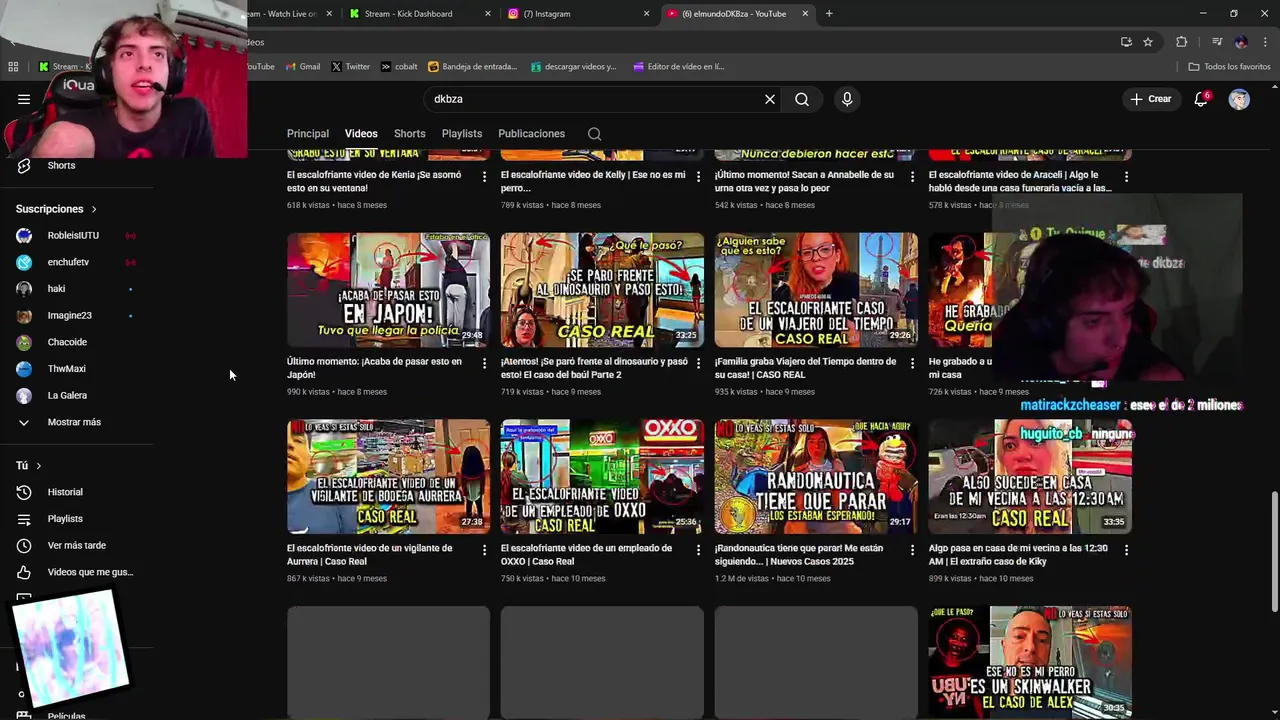This screenshot has width=1280, height=720.
Task: Open the Shorts channel tab
Action: tap(409, 134)
